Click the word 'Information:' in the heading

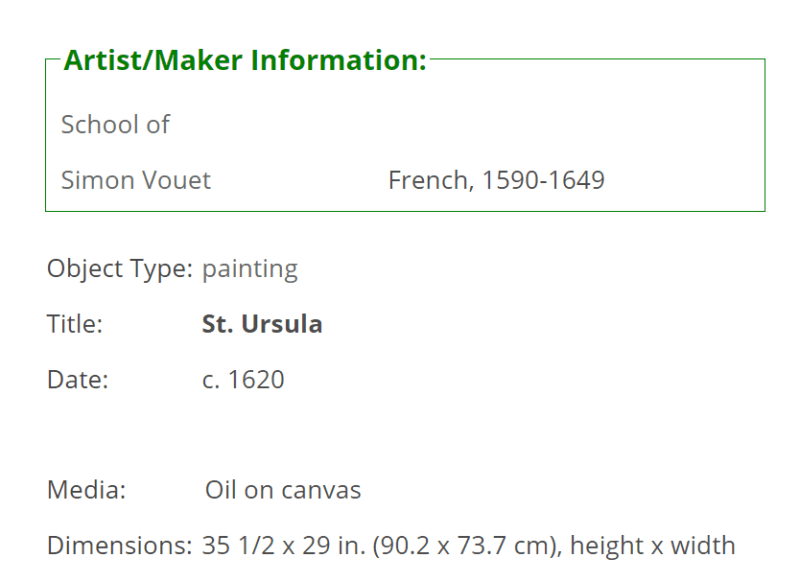point(338,60)
